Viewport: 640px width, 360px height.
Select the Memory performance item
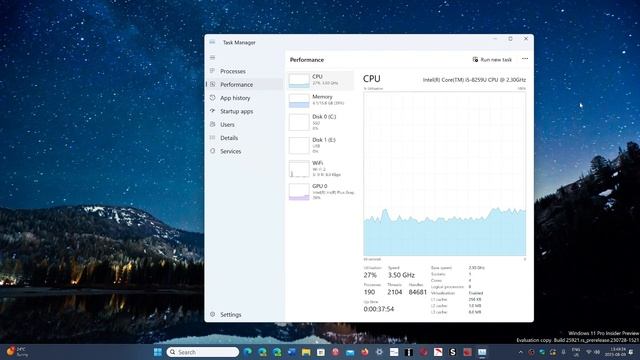click(x=320, y=100)
